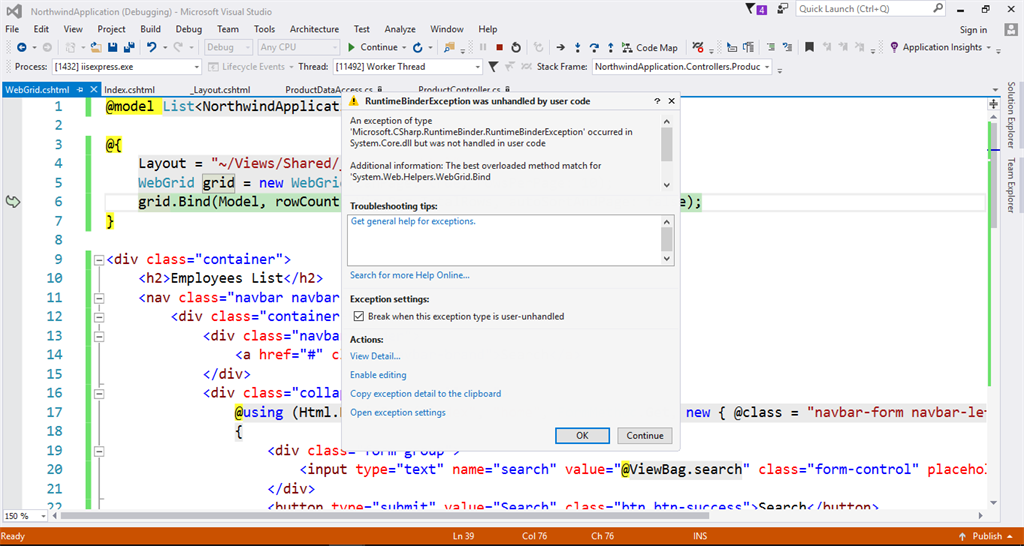Click the Step Over icon
This screenshot has width=1024, height=546.
click(594, 48)
